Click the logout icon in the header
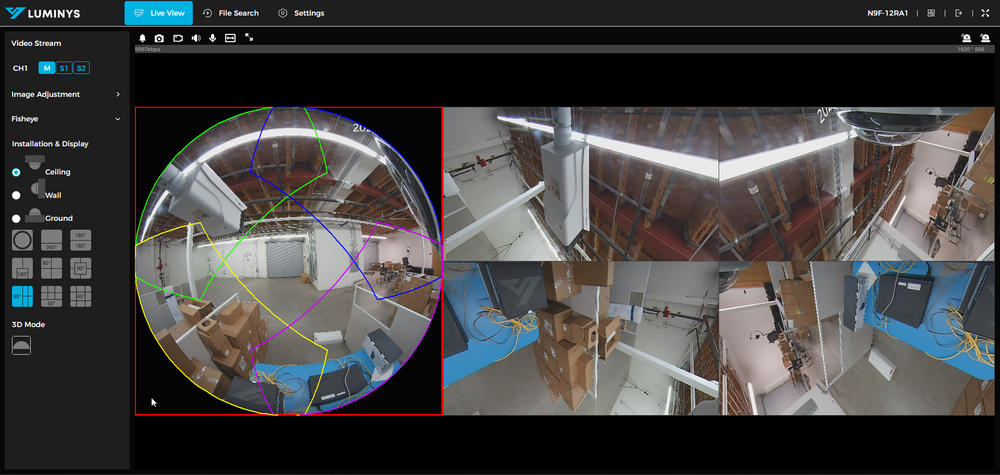 pyautogui.click(x=959, y=13)
